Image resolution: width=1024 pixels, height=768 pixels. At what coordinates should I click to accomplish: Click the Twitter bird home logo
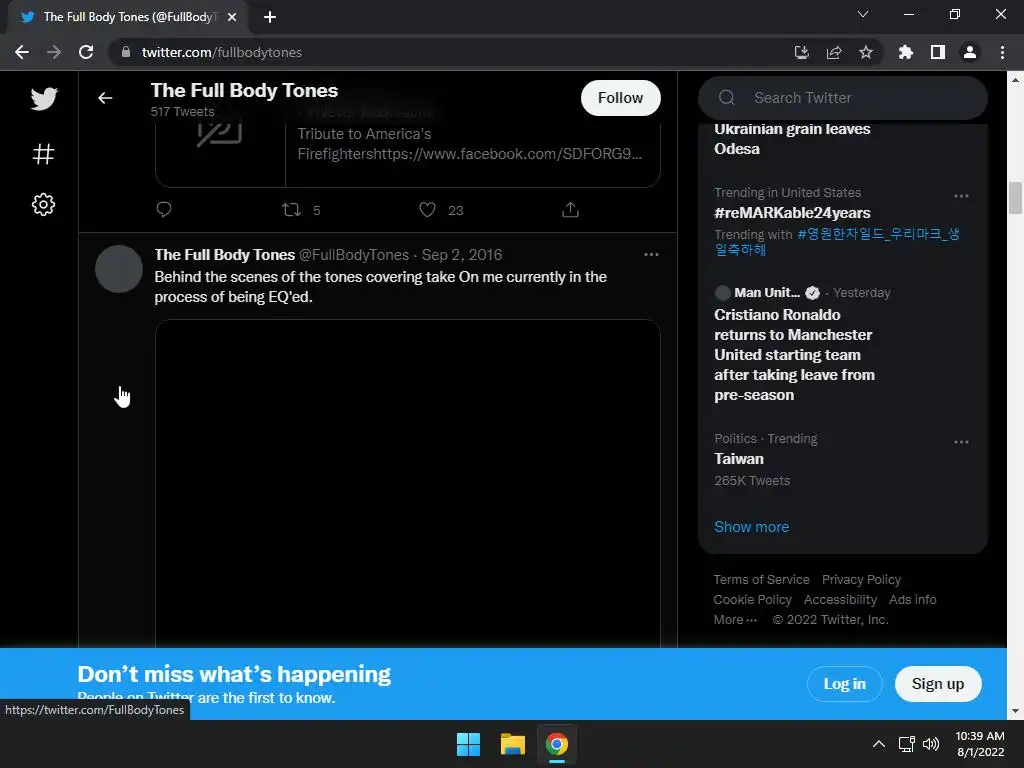[x=44, y=99]
